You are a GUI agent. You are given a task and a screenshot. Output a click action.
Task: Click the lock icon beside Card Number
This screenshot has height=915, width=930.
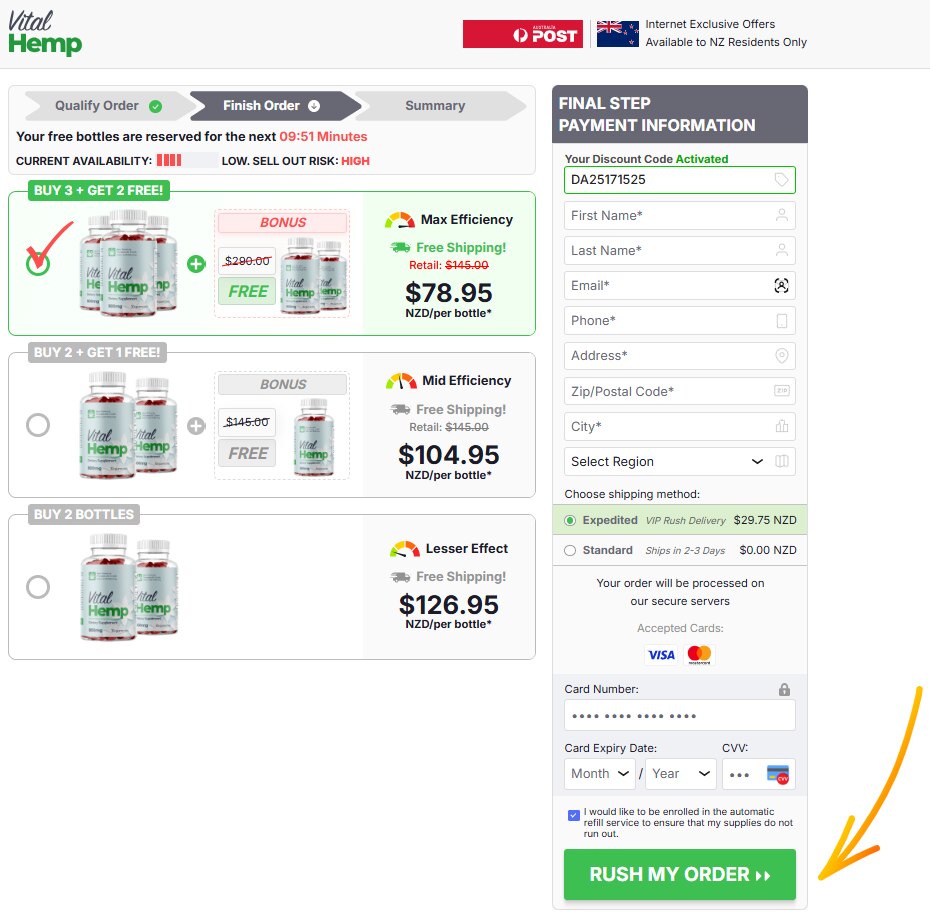pyautogui.click(x=784, y=689)
